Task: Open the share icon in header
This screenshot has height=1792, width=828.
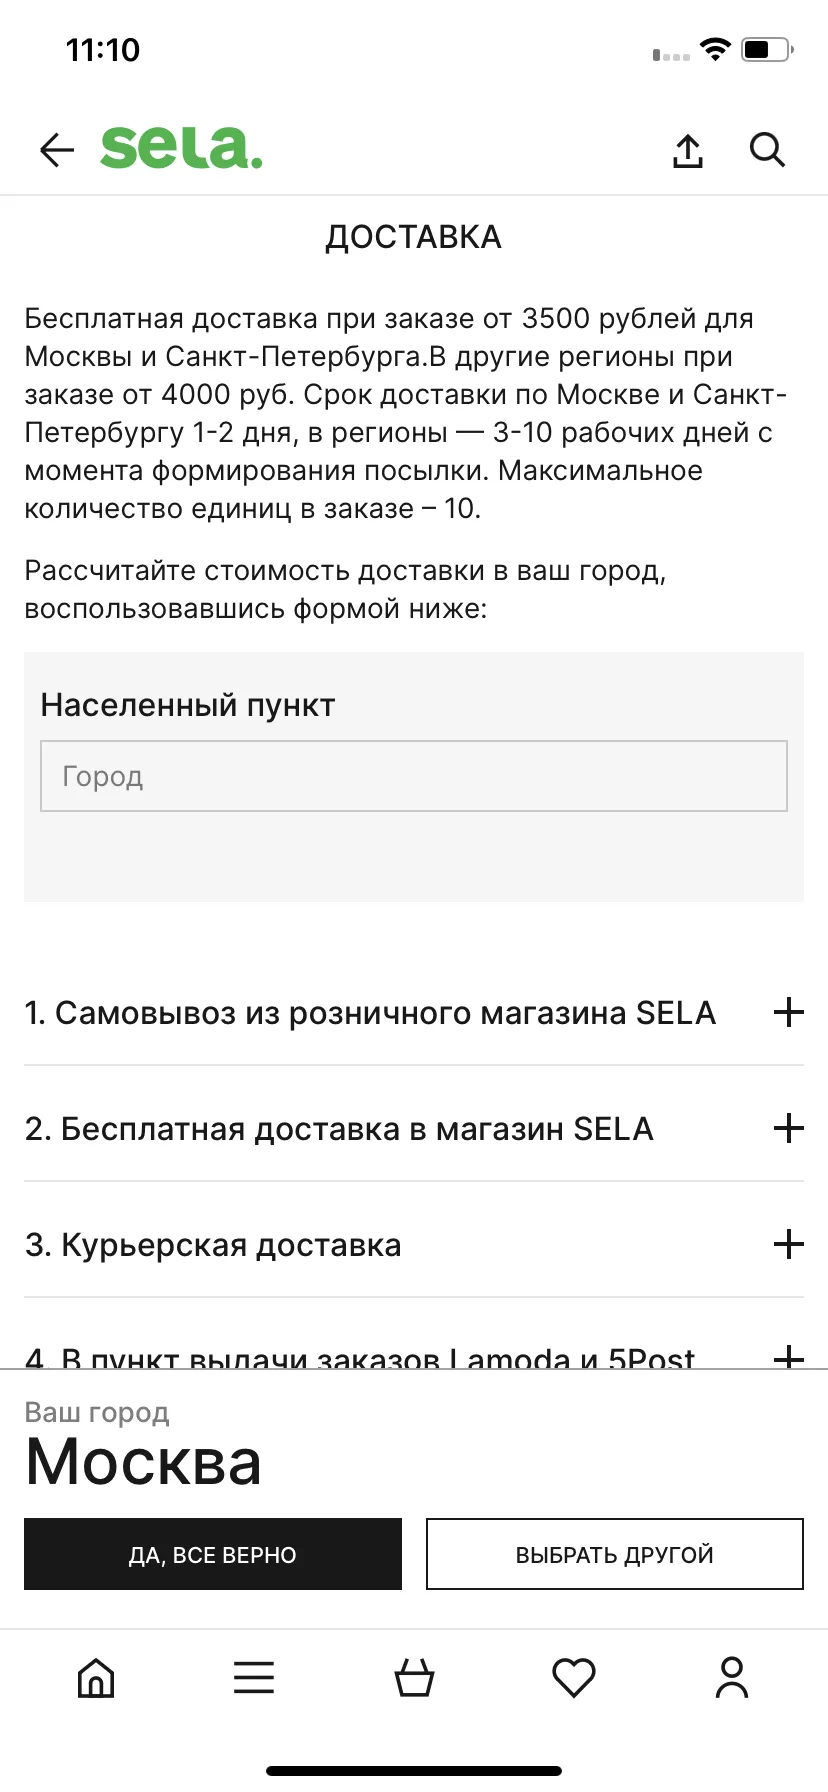Action: coord(688,150)
